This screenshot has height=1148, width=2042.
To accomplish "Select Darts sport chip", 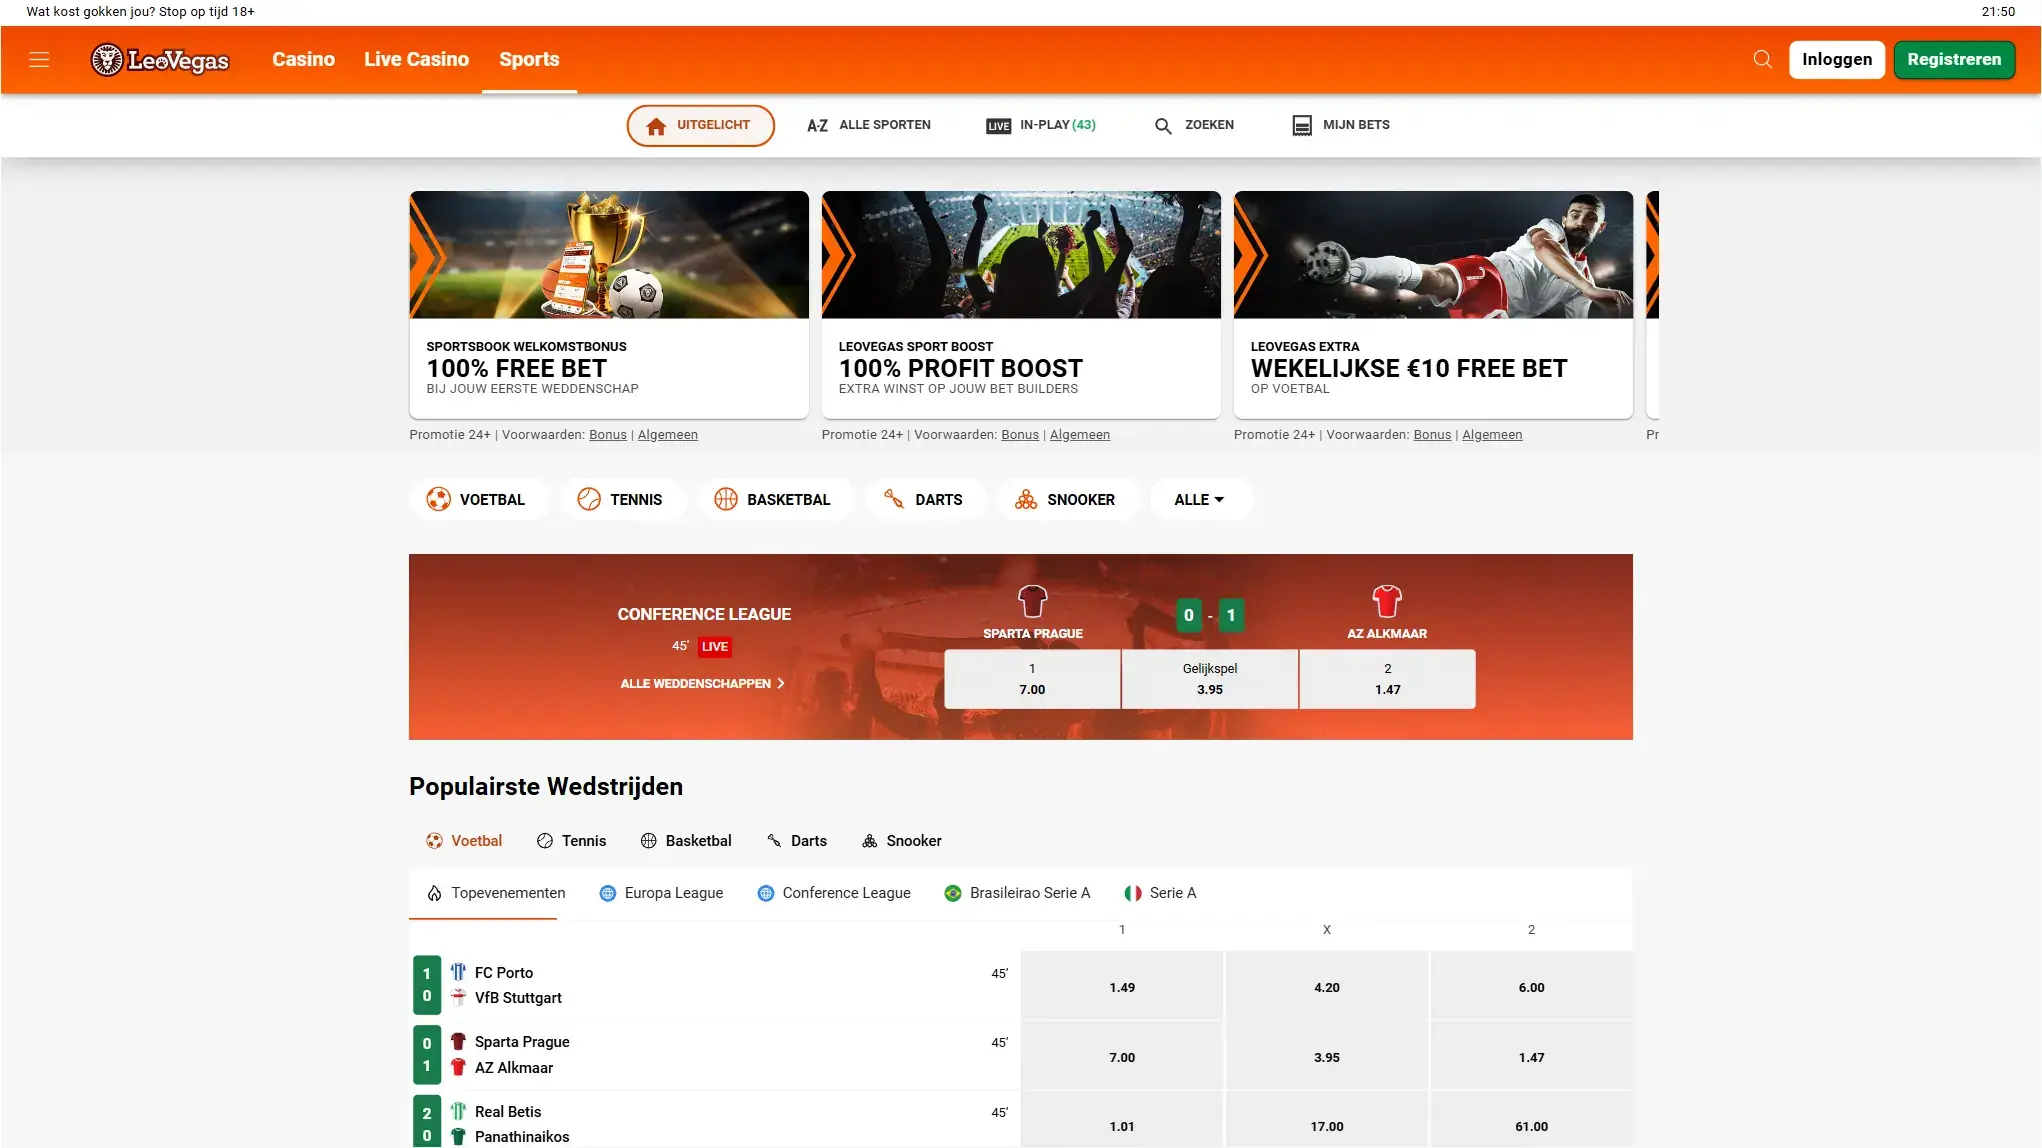I will coord(925,499).
